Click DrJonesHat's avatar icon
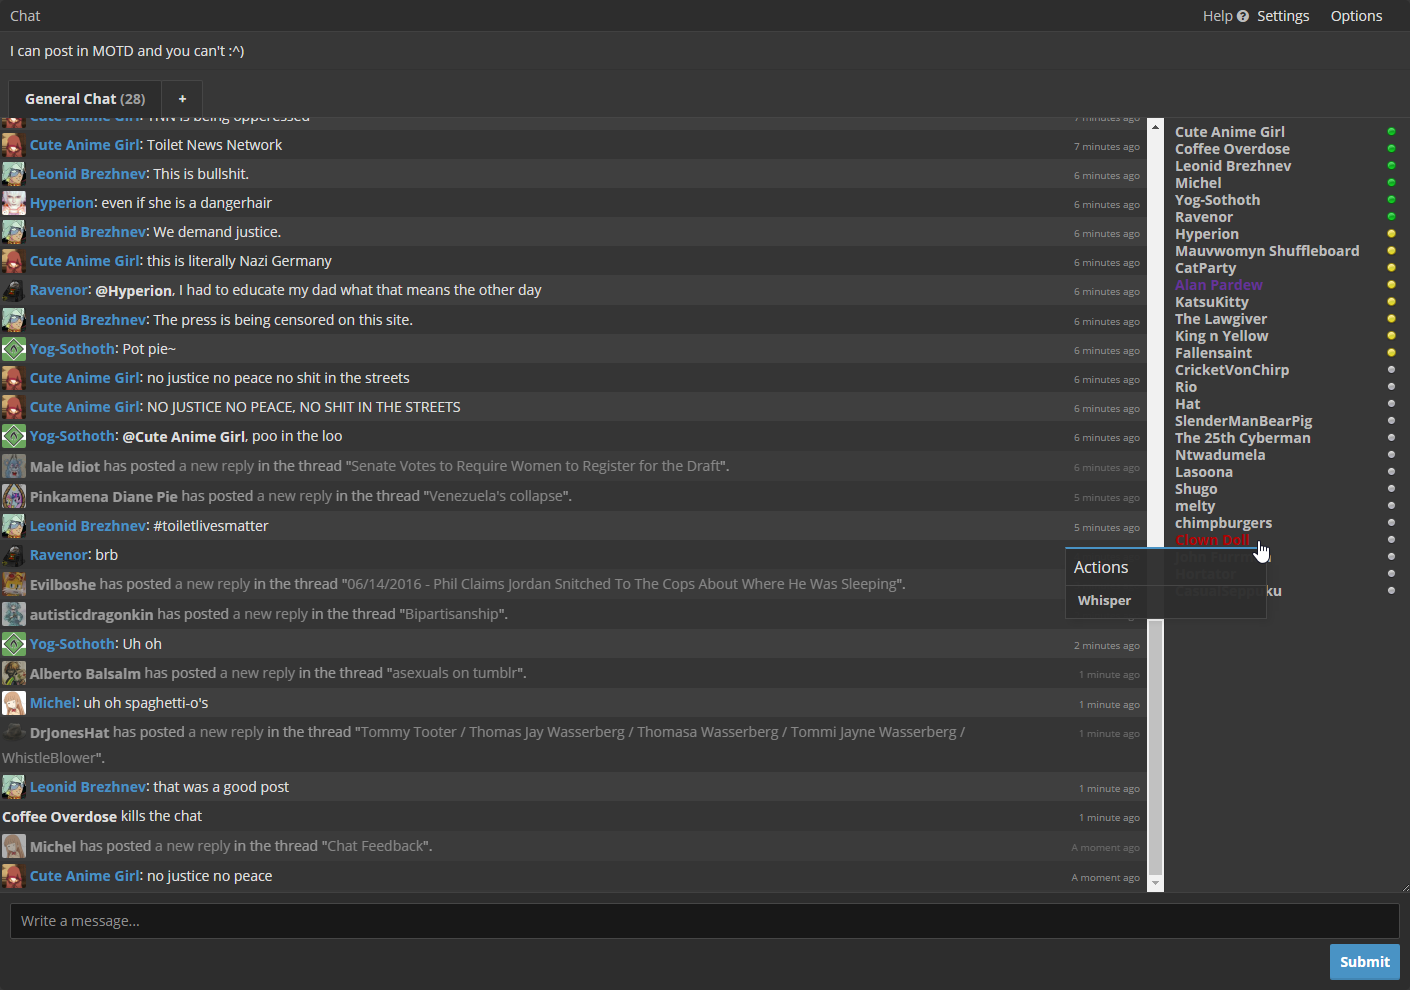Image resolution: width=1410 pixels, height=990 pixels. click(13, 732)
